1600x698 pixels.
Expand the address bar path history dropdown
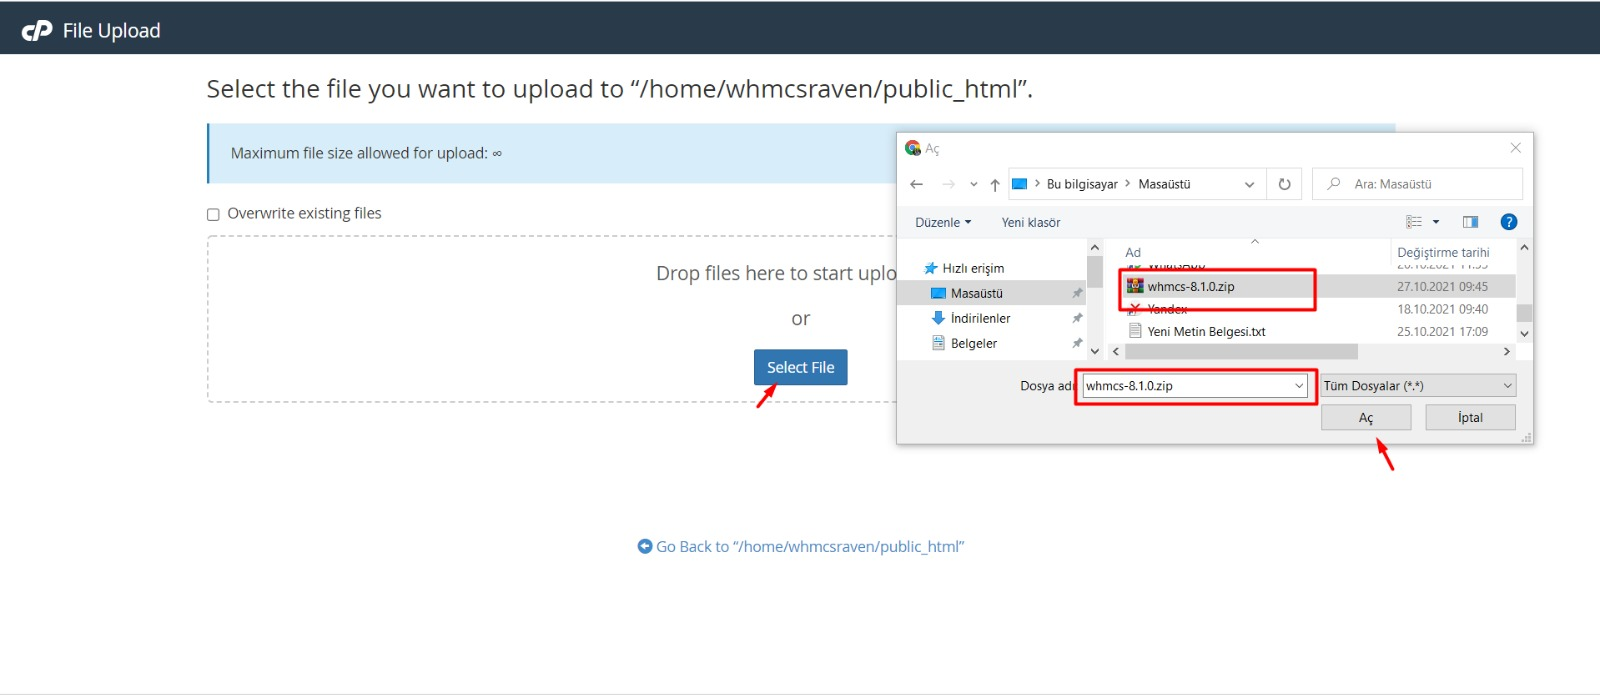point(1249,185)
